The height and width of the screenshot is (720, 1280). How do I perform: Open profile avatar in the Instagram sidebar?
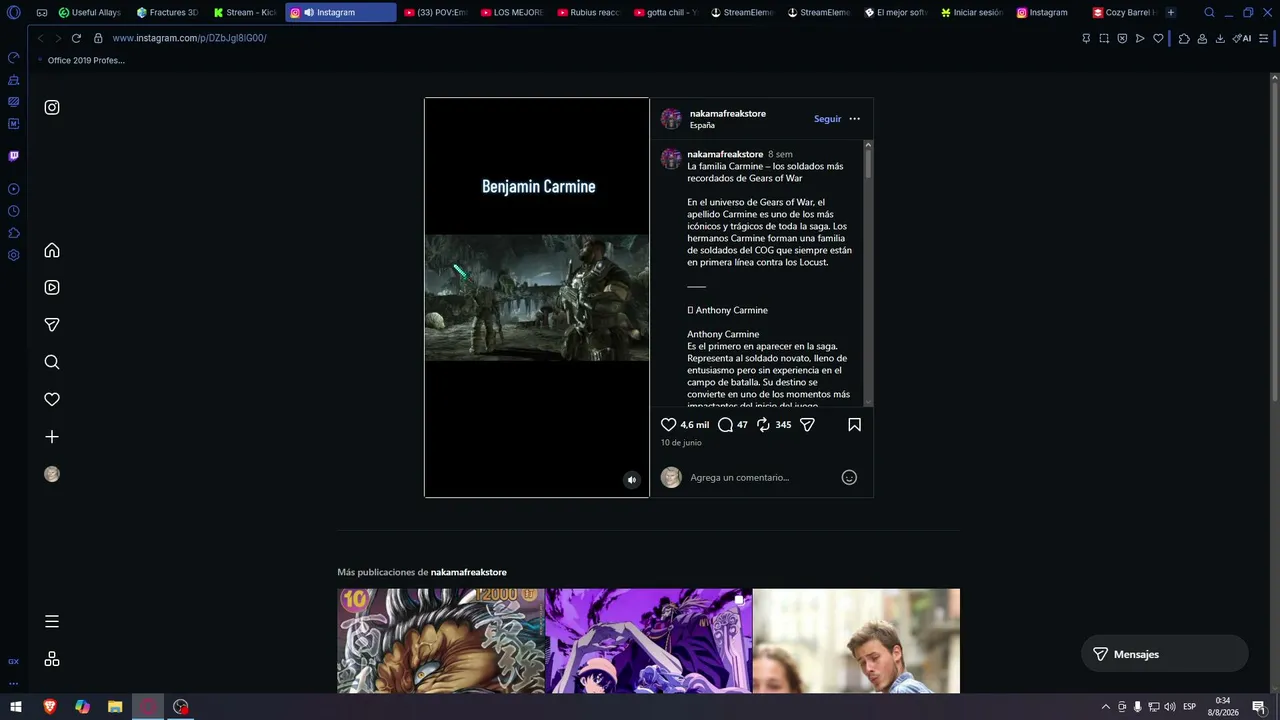(x=52, y=474)
